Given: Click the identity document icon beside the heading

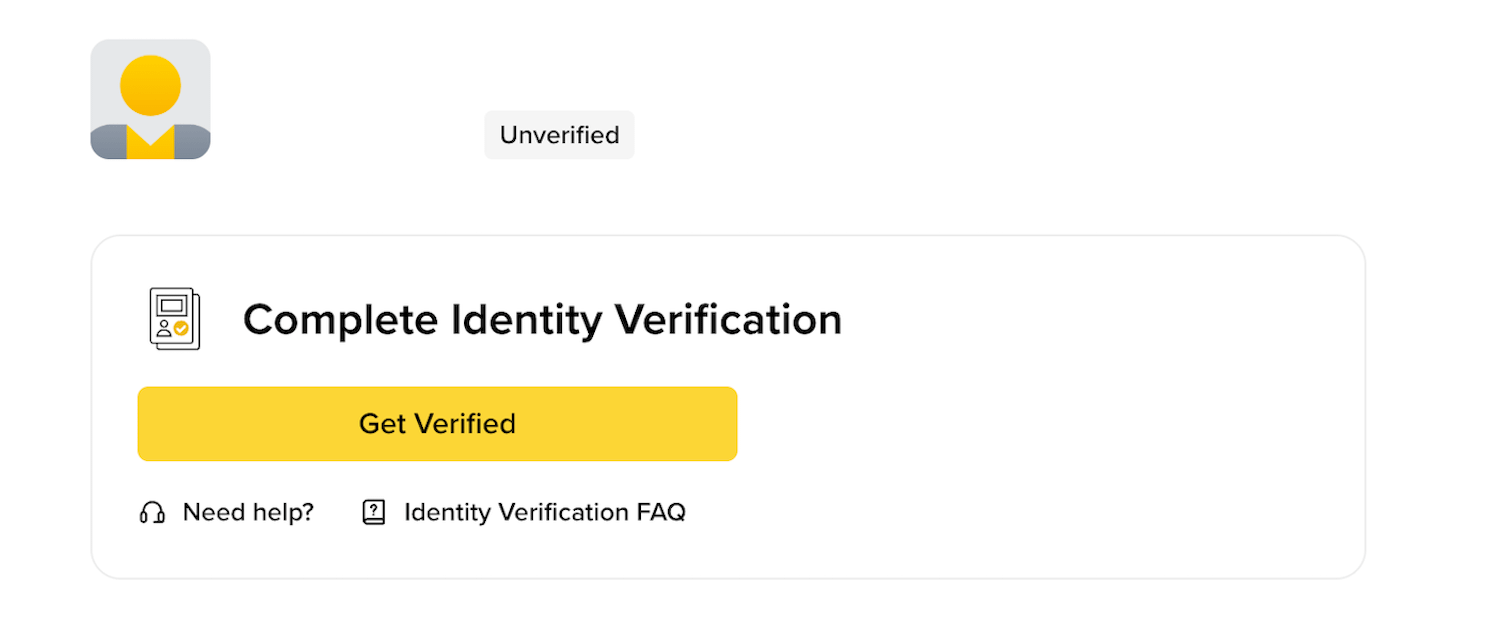Looking at the screenshot, I should 174,319.
